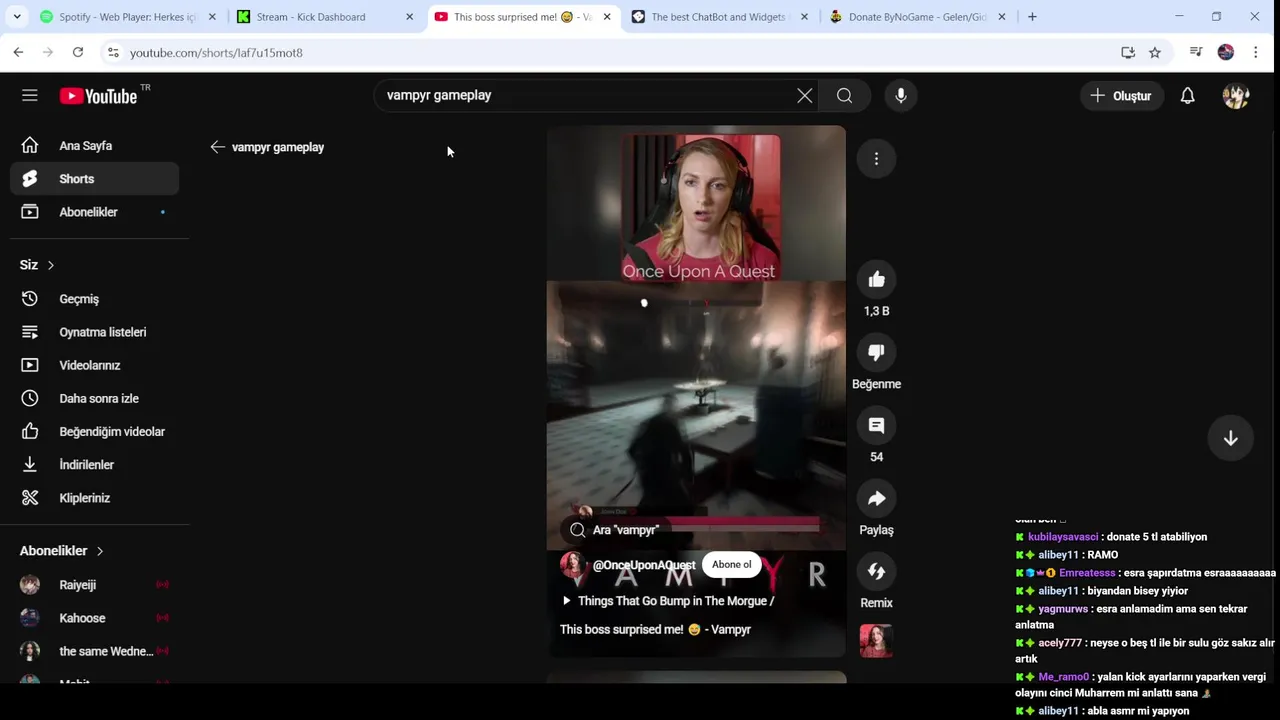This screenshot has height=720, width=1280.
Task: Open Geçmiş watch history
Action: point(95,299)
